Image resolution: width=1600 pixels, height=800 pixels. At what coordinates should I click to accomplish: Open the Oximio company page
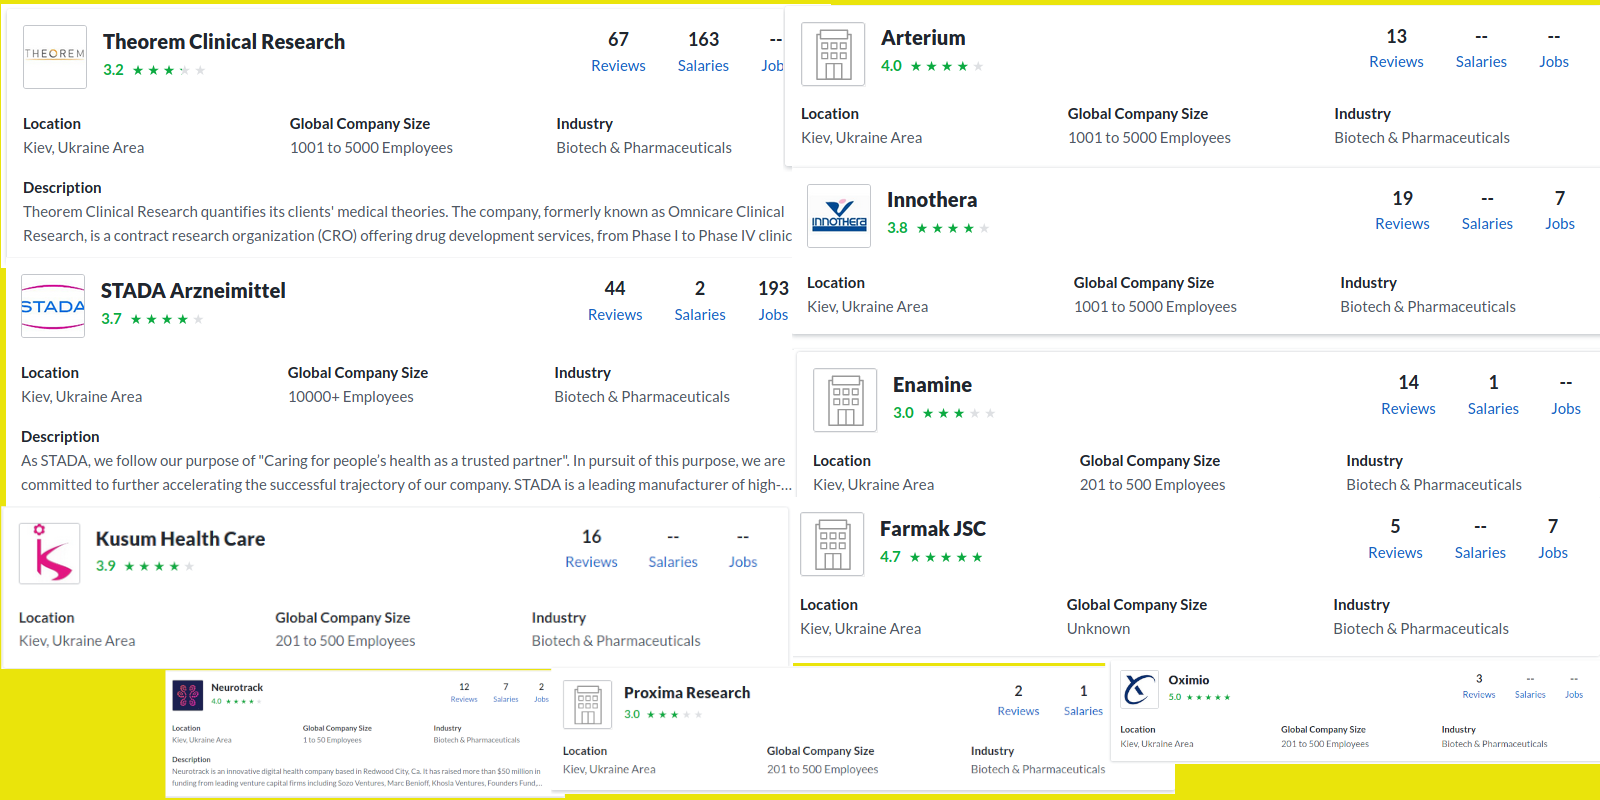(x=1189, y=680)
